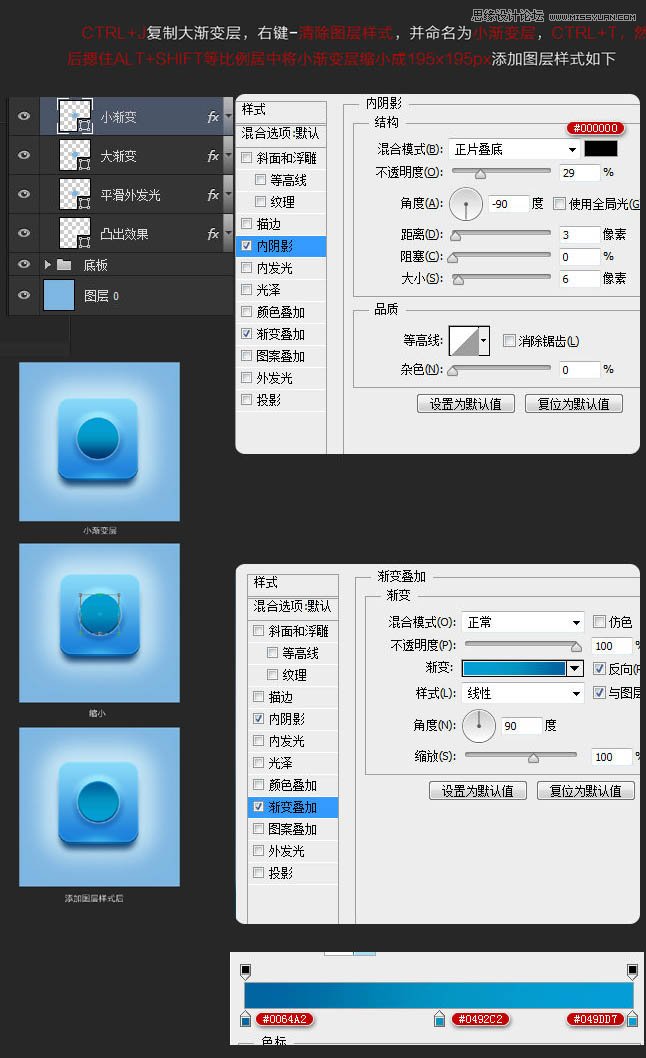Click the angle dial in 渐变叠加 settings
Screen dimensions: 646x1058
(479, 725)
